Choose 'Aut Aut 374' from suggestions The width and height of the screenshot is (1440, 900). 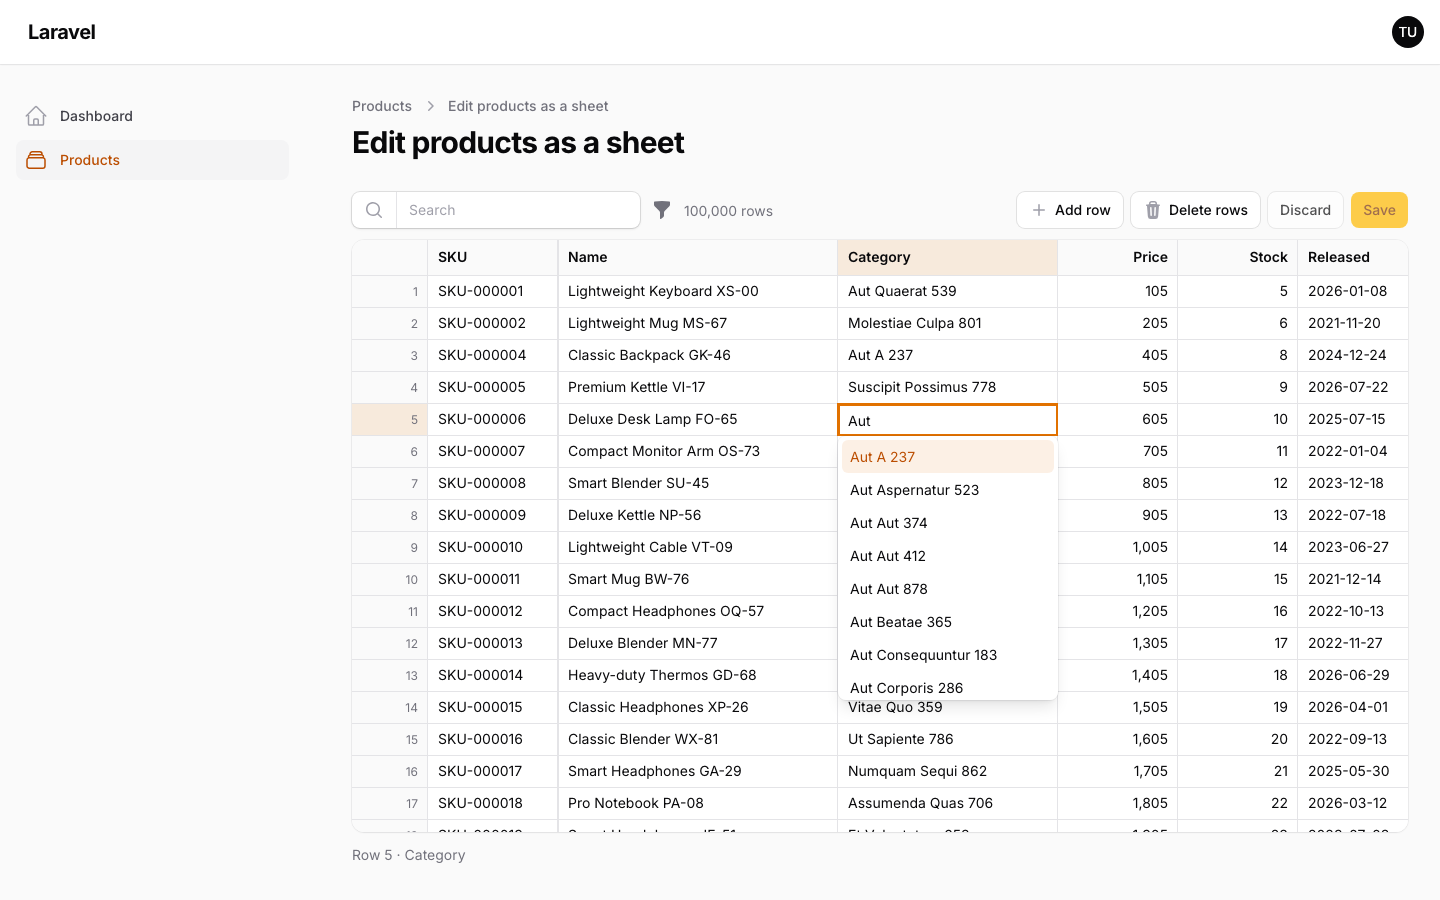[x=948, y=523]
